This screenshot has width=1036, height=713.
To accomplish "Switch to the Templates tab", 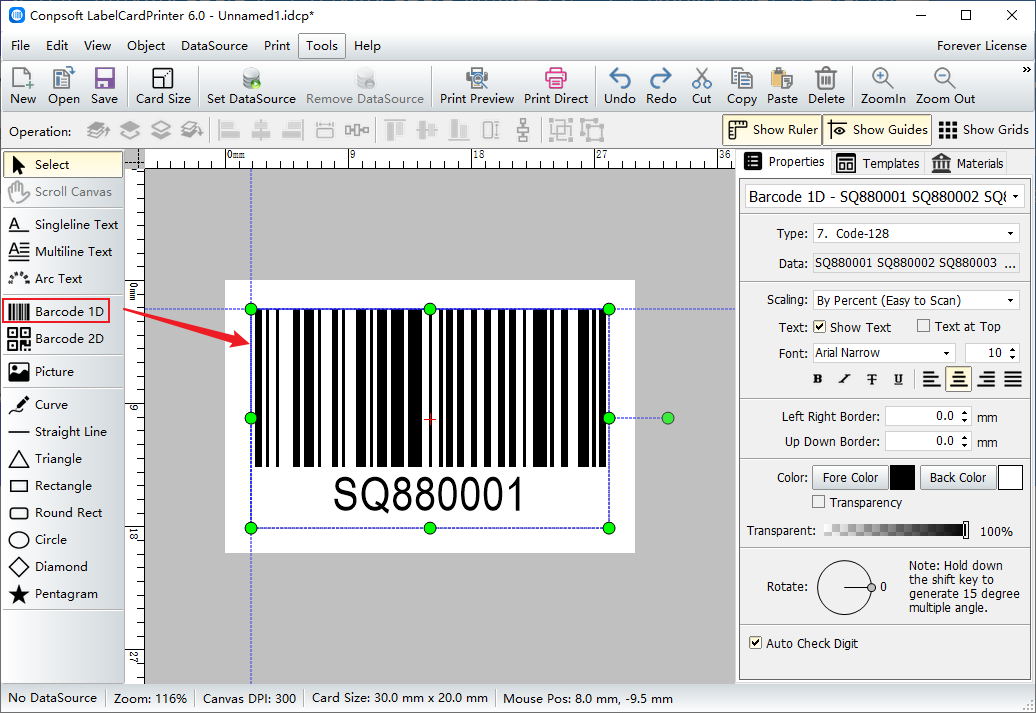I will tap(877, 163).
